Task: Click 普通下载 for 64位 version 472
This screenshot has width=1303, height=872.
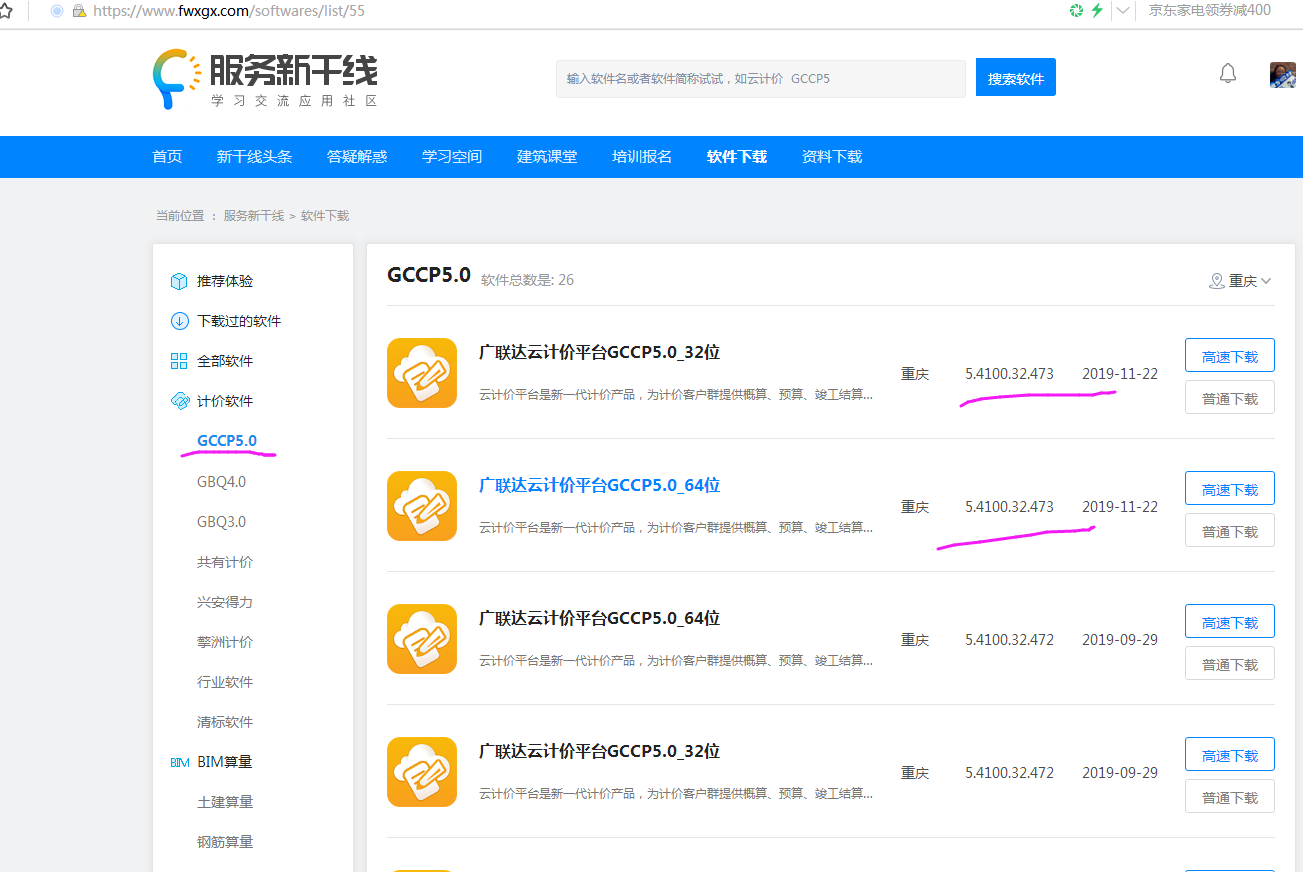Action: pos(1230,664)
